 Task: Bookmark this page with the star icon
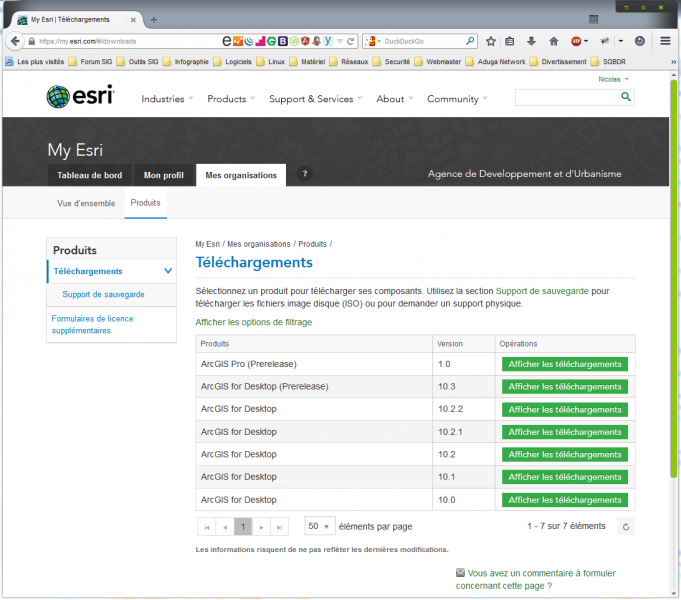(491, 41)
